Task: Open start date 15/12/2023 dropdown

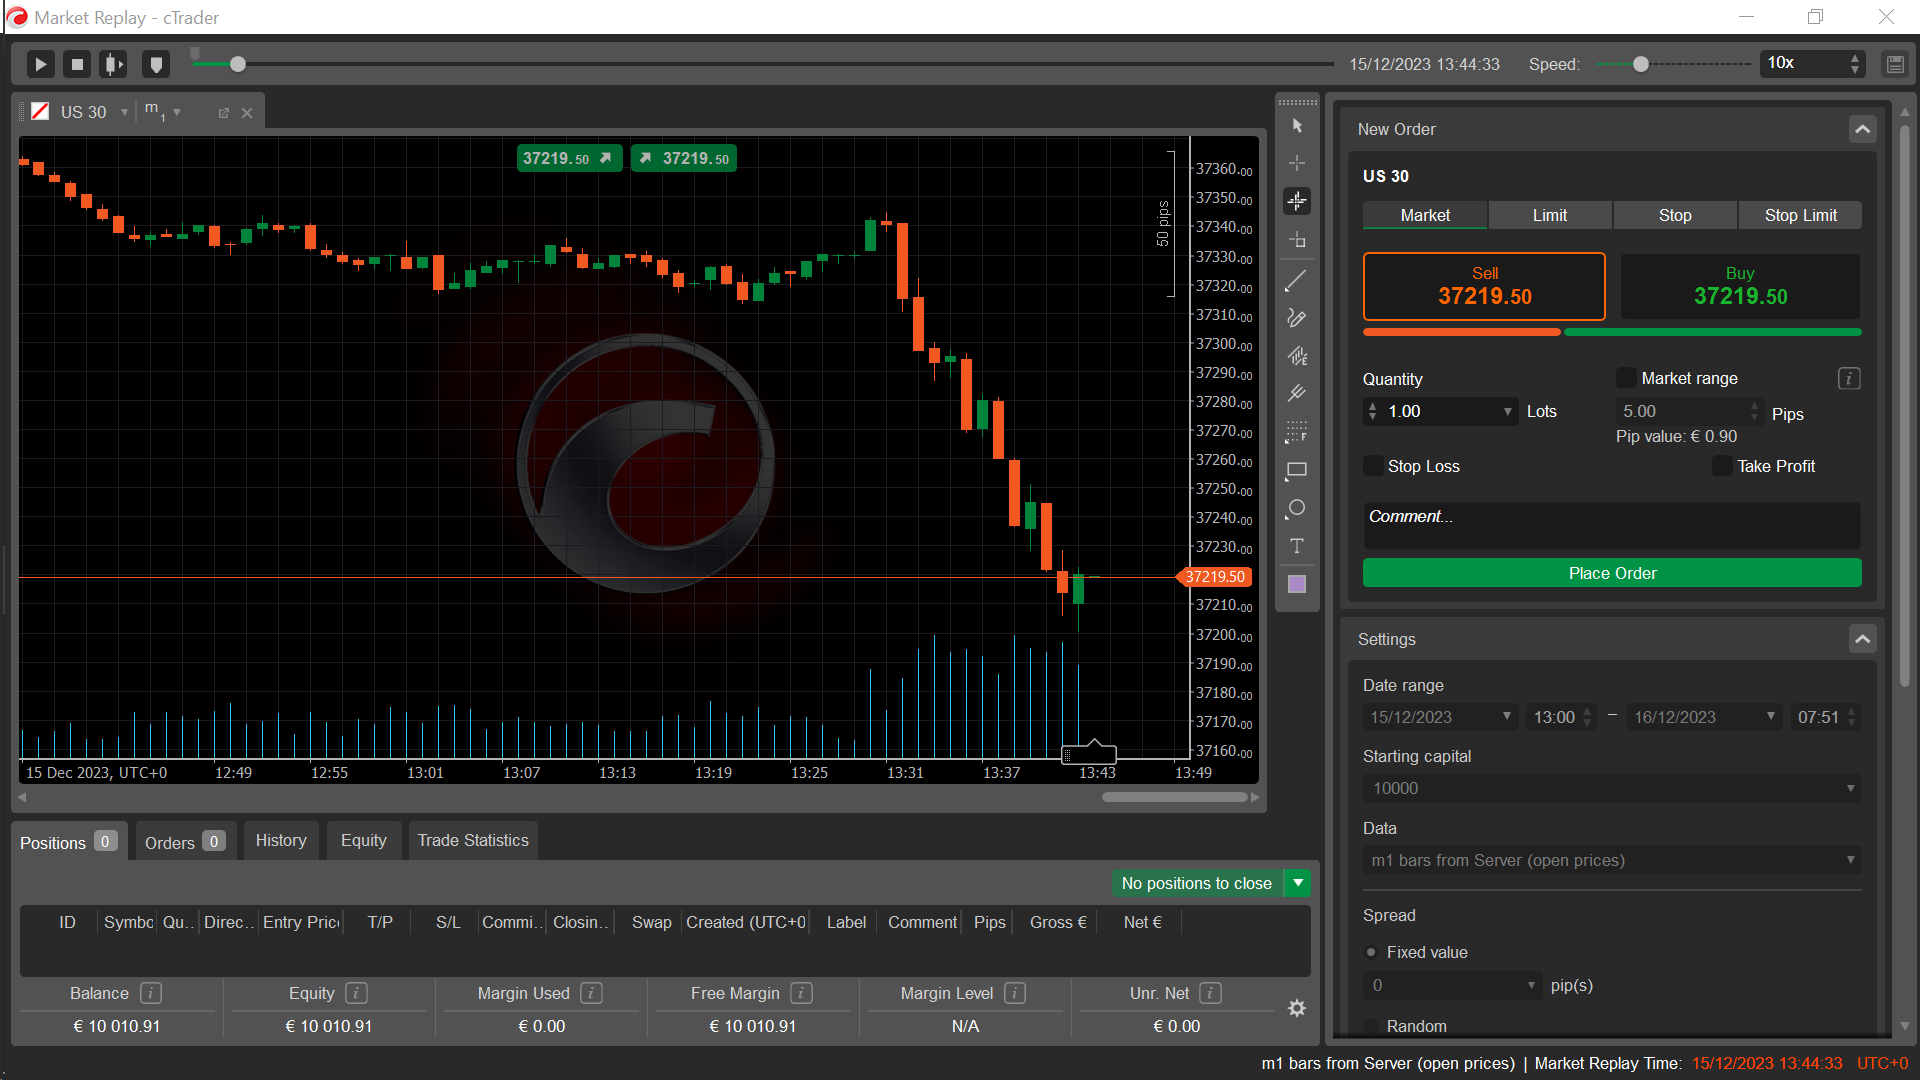Action: coord(1506,717)
